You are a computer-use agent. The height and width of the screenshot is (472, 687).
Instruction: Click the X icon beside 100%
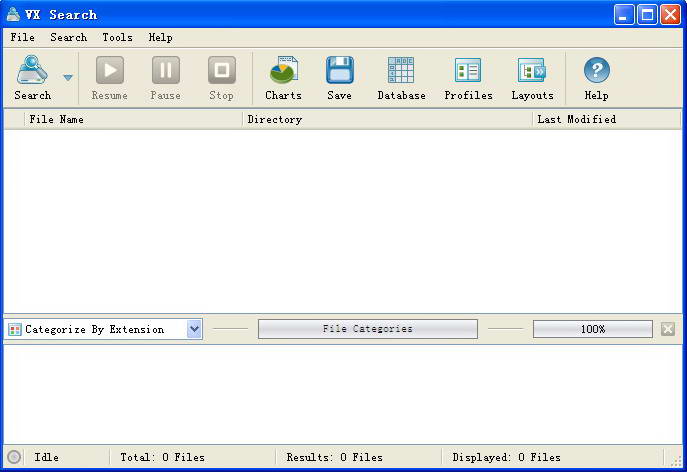[x=668, y=329]
